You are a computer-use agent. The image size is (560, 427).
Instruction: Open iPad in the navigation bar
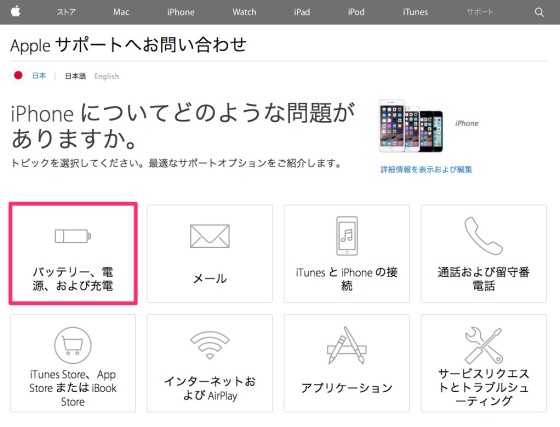click(302, 12)
